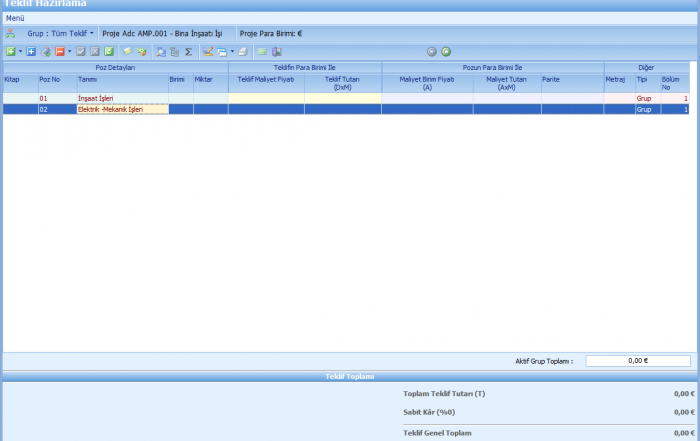Select the Elektrik -Mekanik İşleri cell

tap(122, 109)
